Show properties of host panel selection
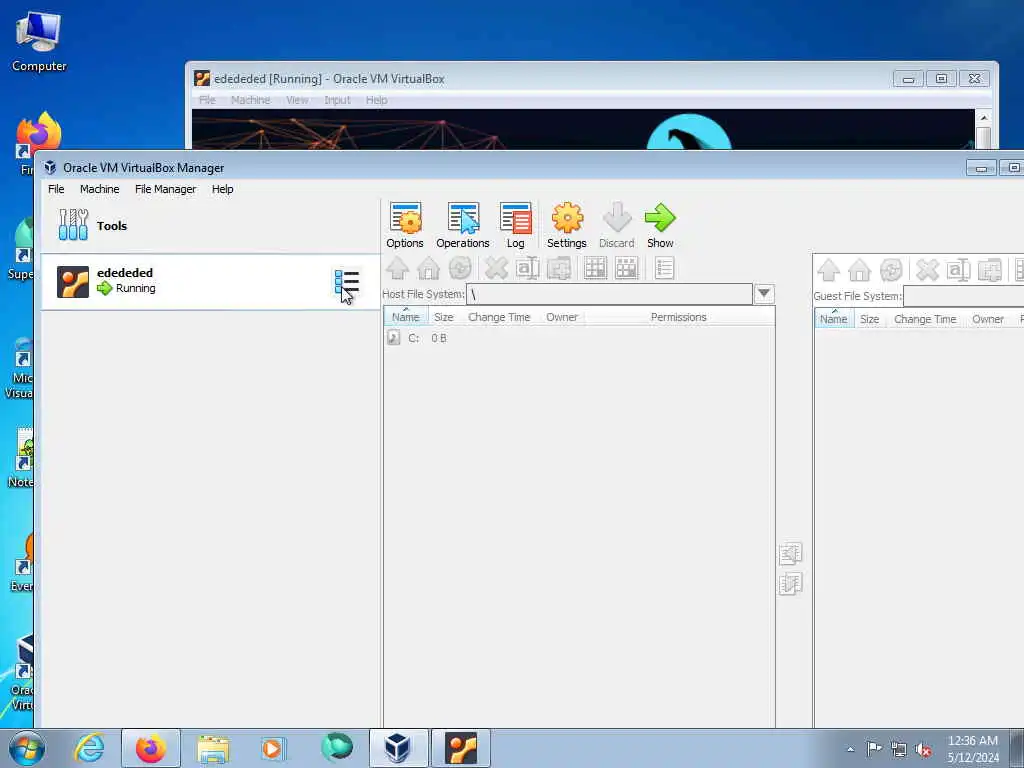Viewport: 1024px width, 768px height. point(664,268)
